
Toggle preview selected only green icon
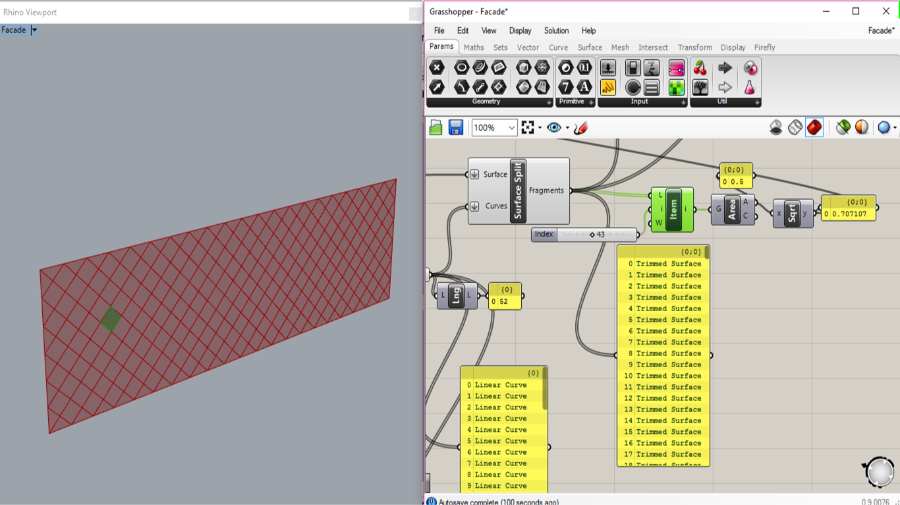(843, 127)
